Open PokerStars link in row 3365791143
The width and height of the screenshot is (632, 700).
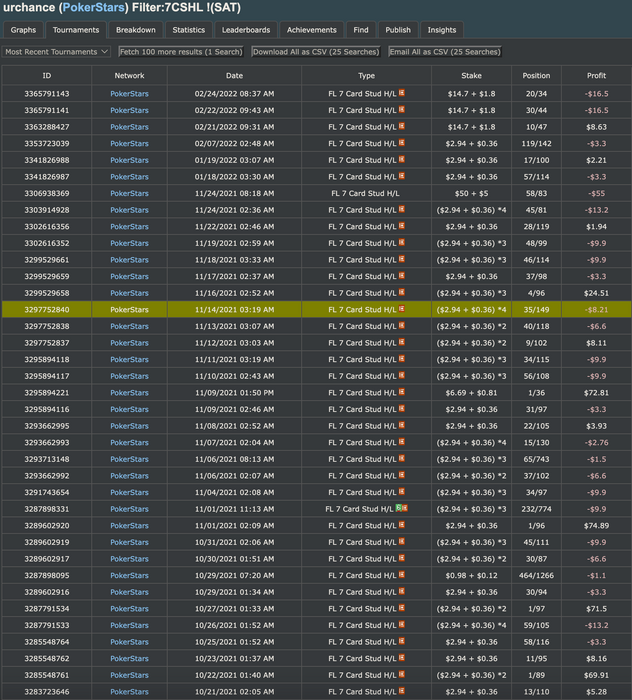pos(129,94)
